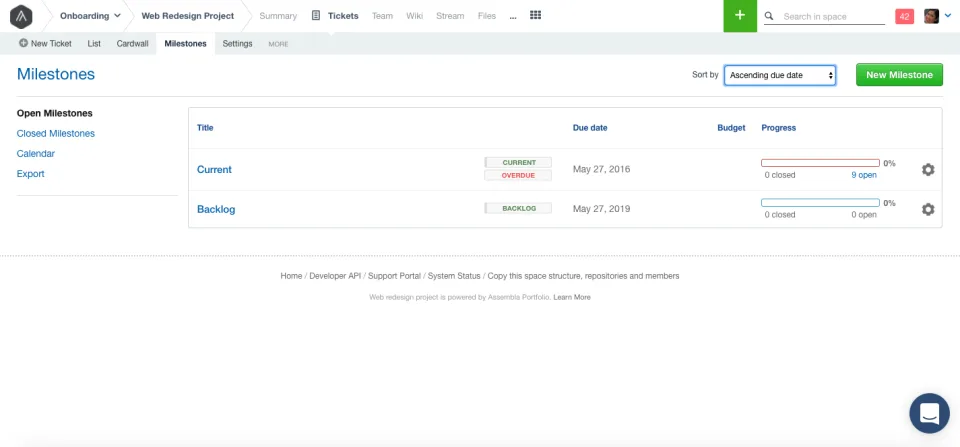Screen dimensions: 960x447
Task: Expand the MORE submenu in Tickets bar
Action: (278, 44)
